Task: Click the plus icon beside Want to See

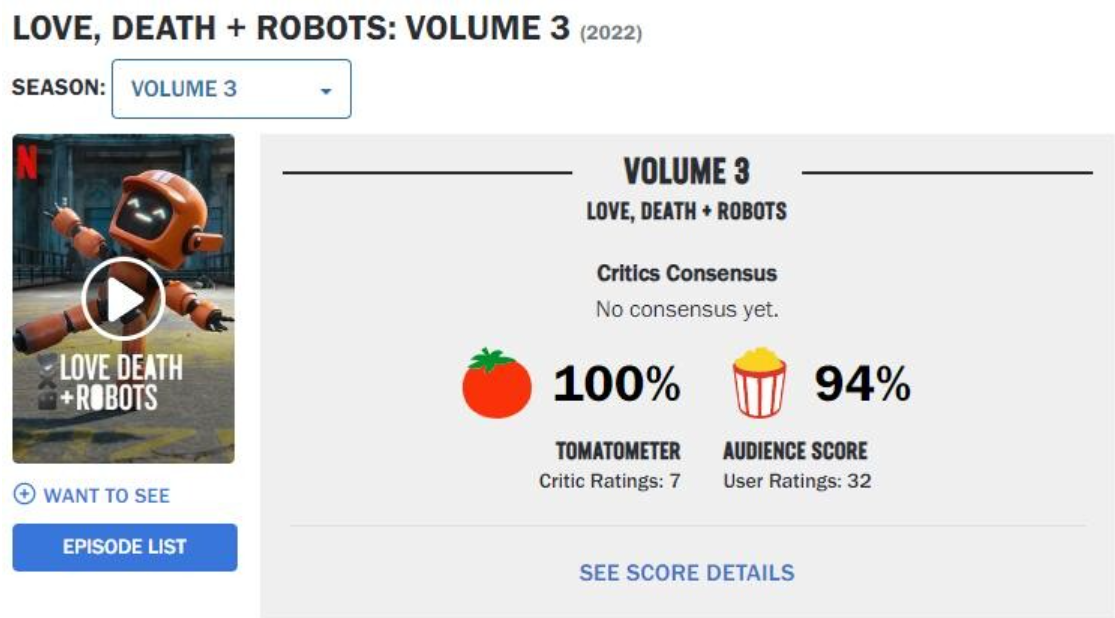Action: pos(24,495)
